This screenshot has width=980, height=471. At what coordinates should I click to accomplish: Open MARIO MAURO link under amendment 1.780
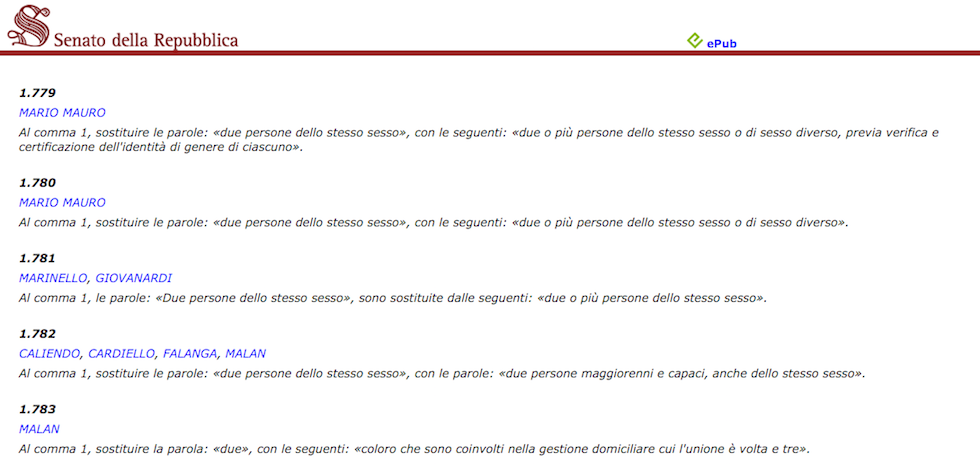[x=62, y=203]
